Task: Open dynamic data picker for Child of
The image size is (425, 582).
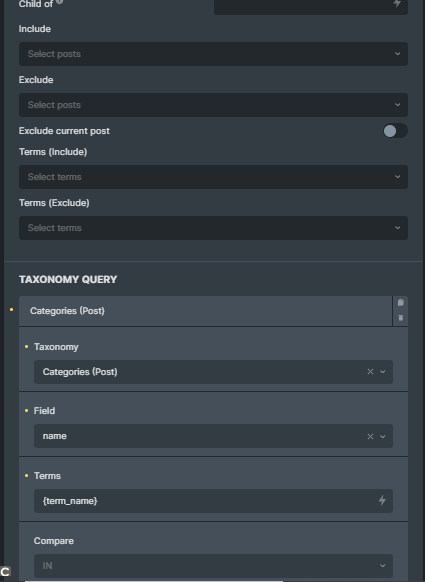Action: (397, 3)
